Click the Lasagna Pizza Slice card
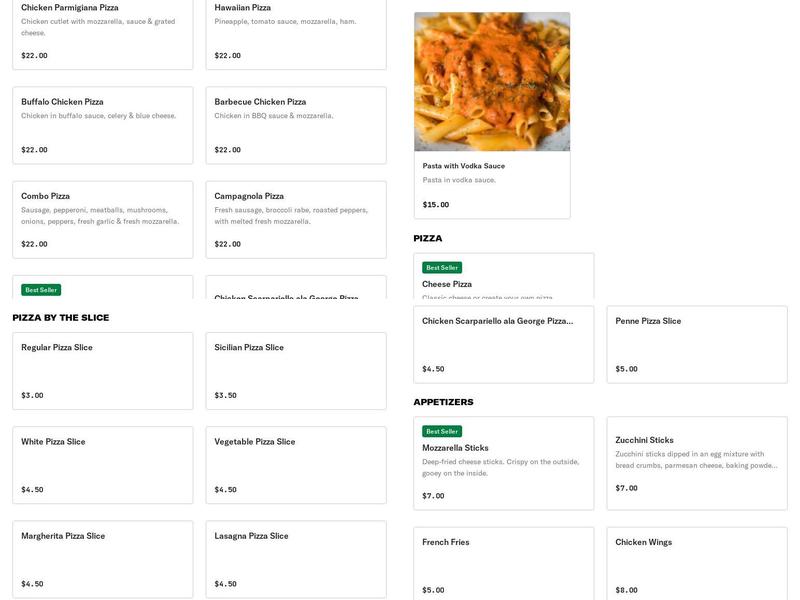 click(295, 559)
